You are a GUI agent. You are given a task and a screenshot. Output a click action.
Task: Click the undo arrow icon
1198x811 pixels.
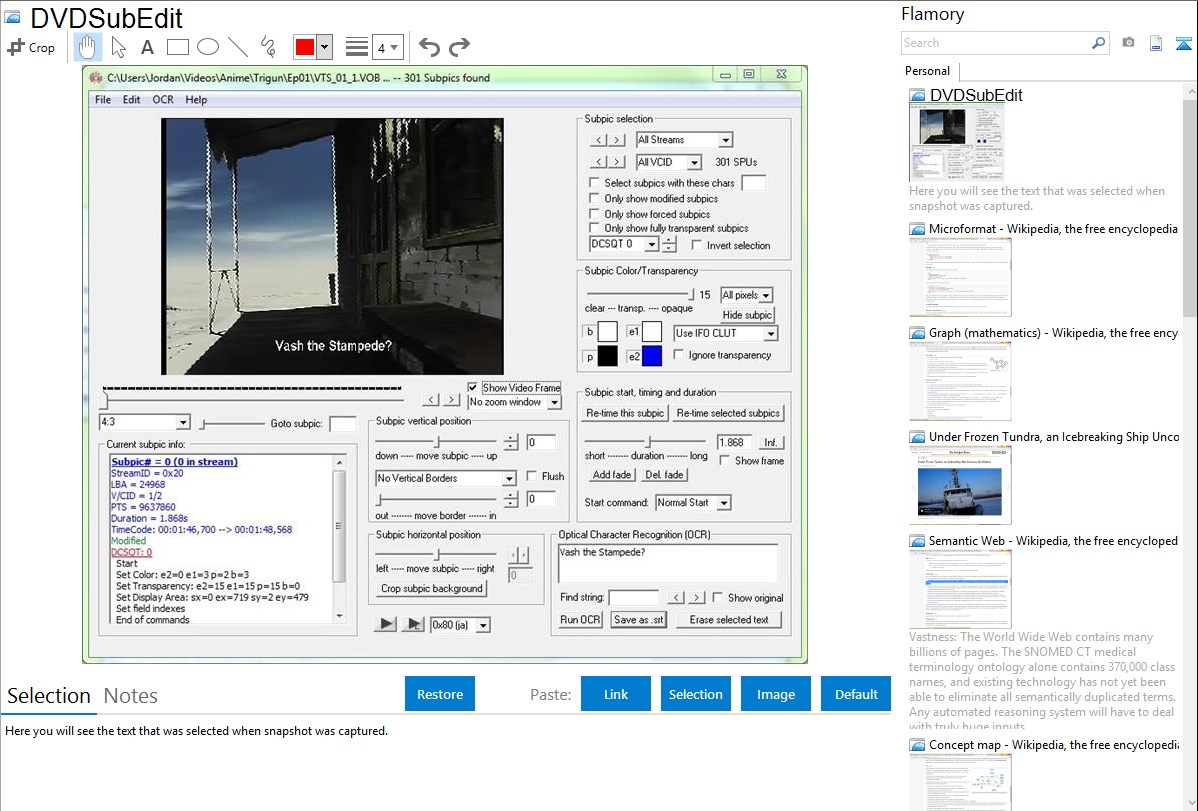tap(429, 47)
